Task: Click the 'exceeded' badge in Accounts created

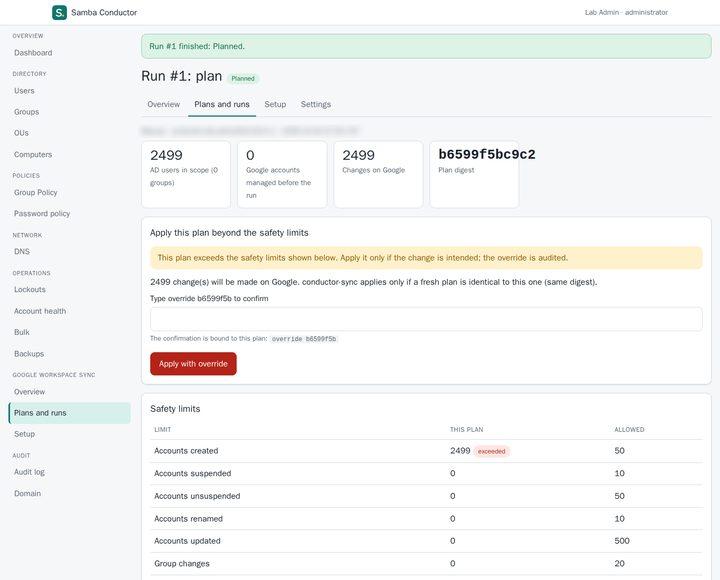Action: [491, 451]
